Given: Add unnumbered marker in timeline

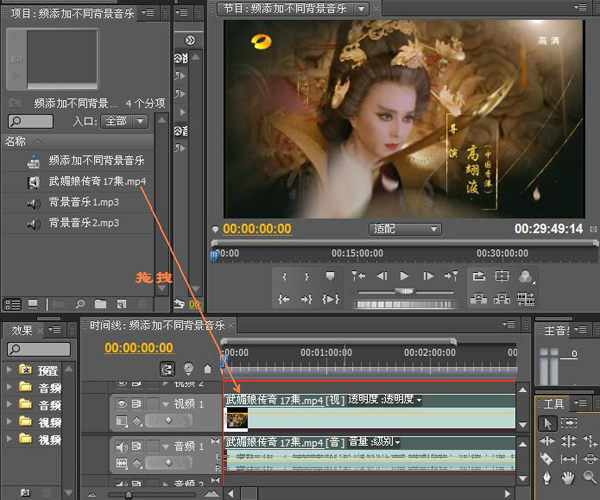Looking at the screenshot, I should click(207, 369).
